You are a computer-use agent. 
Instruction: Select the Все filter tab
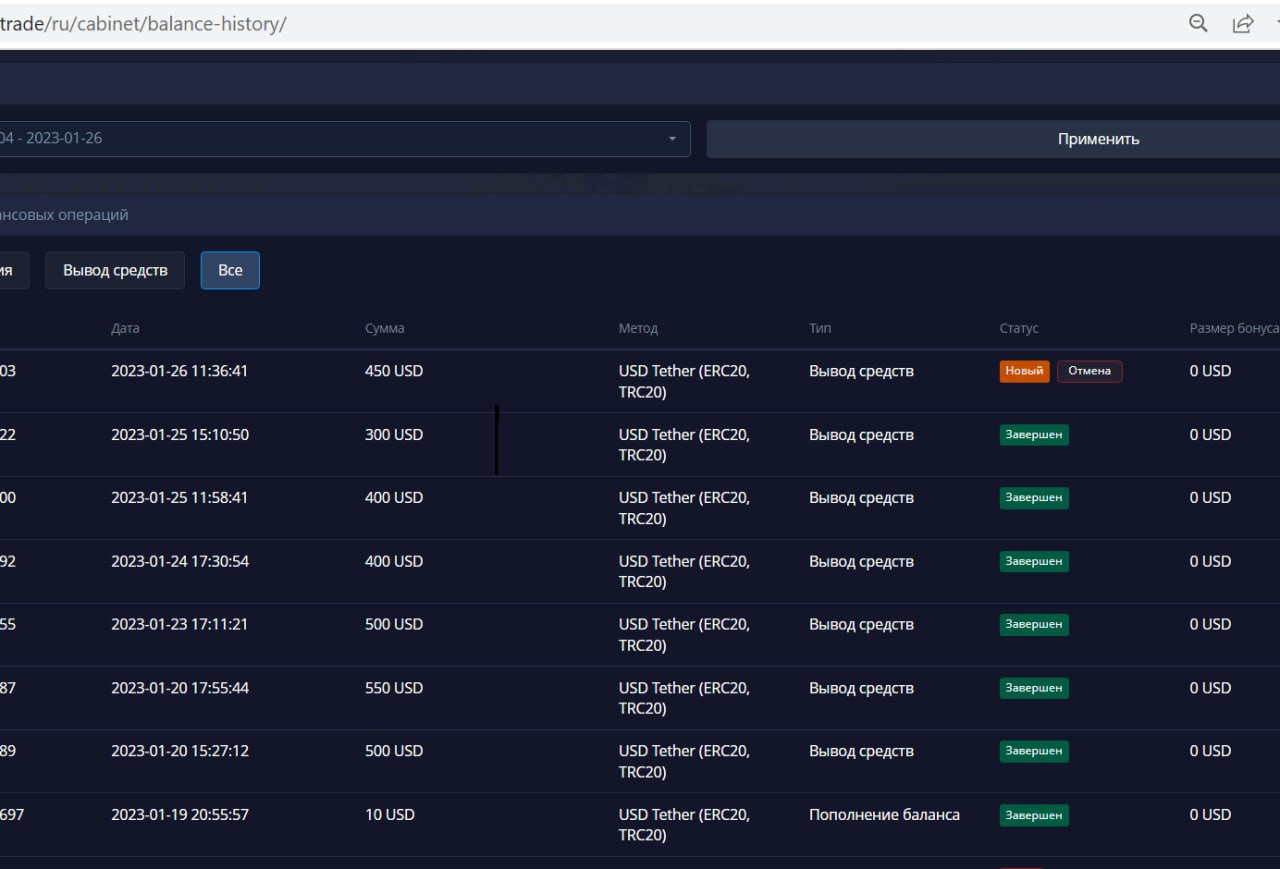(230, 271)
